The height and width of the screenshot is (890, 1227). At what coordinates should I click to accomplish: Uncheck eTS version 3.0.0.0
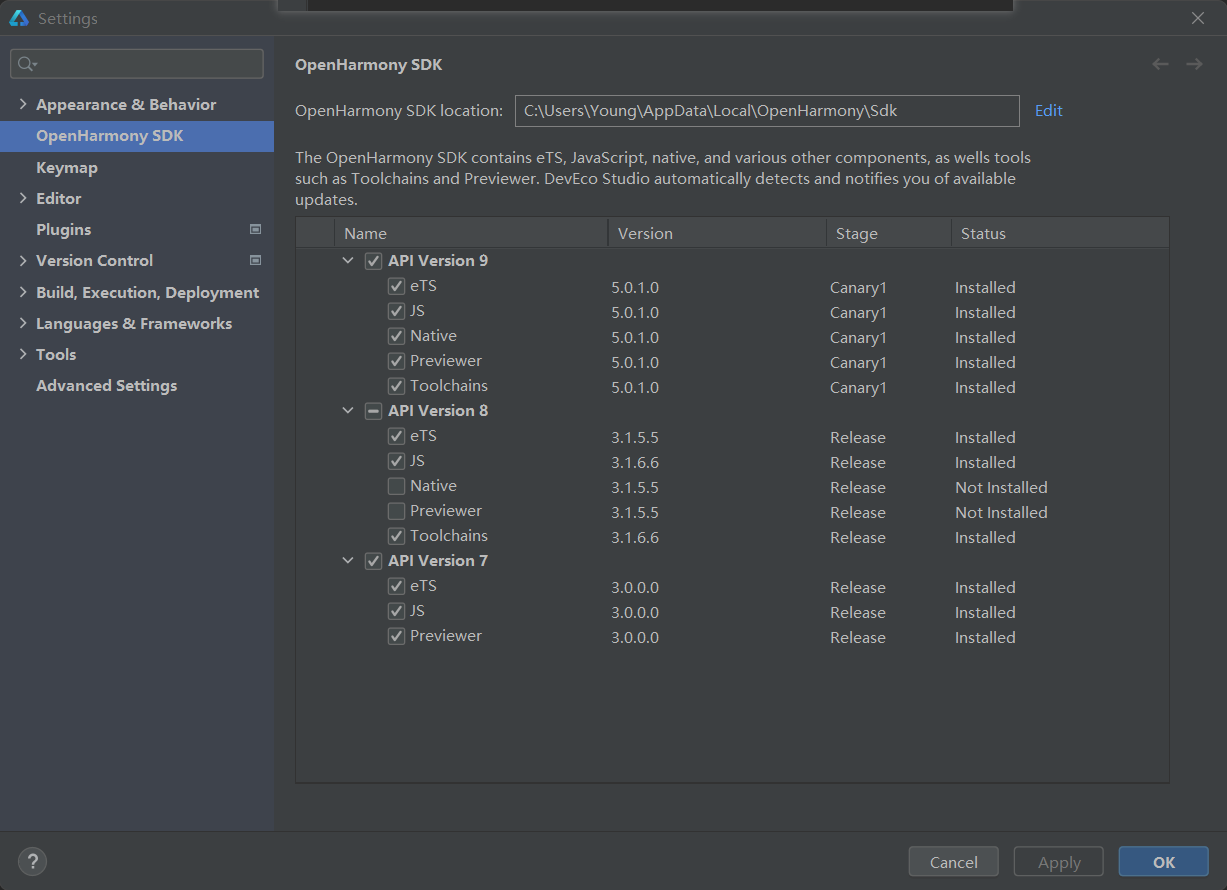pos(396,586)
